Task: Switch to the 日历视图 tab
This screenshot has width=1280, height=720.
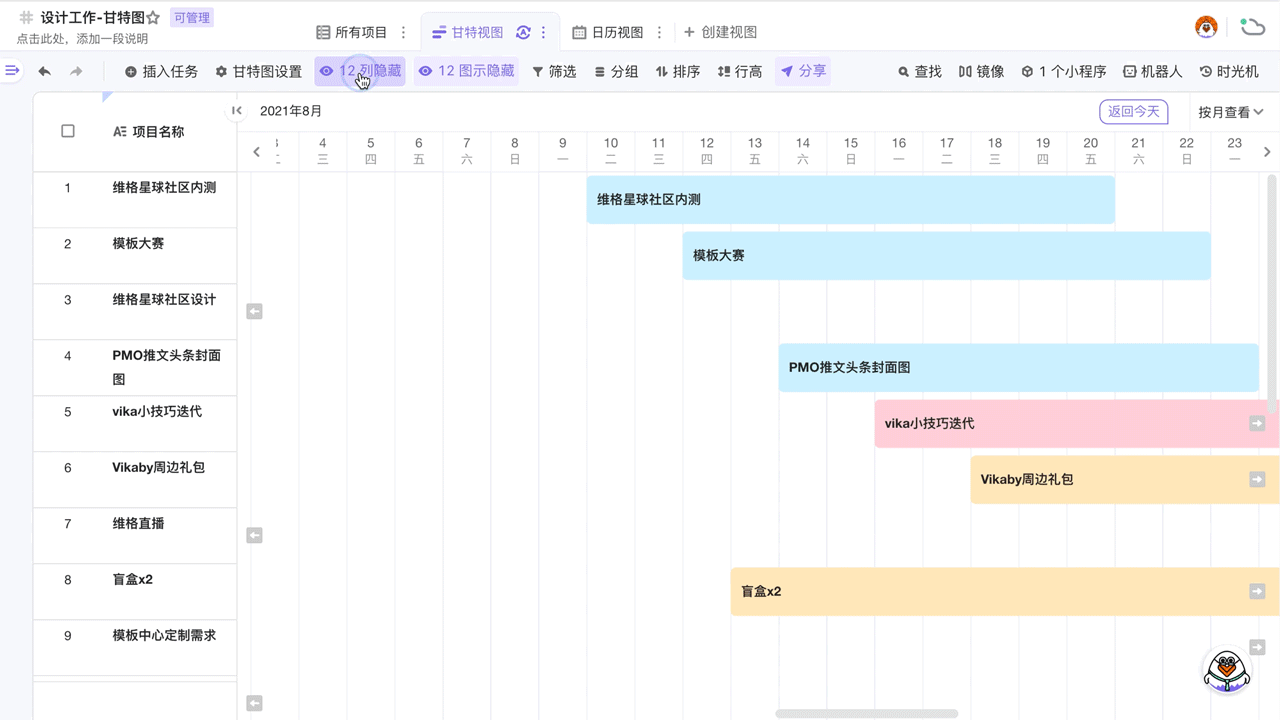Action: (608, 32)
